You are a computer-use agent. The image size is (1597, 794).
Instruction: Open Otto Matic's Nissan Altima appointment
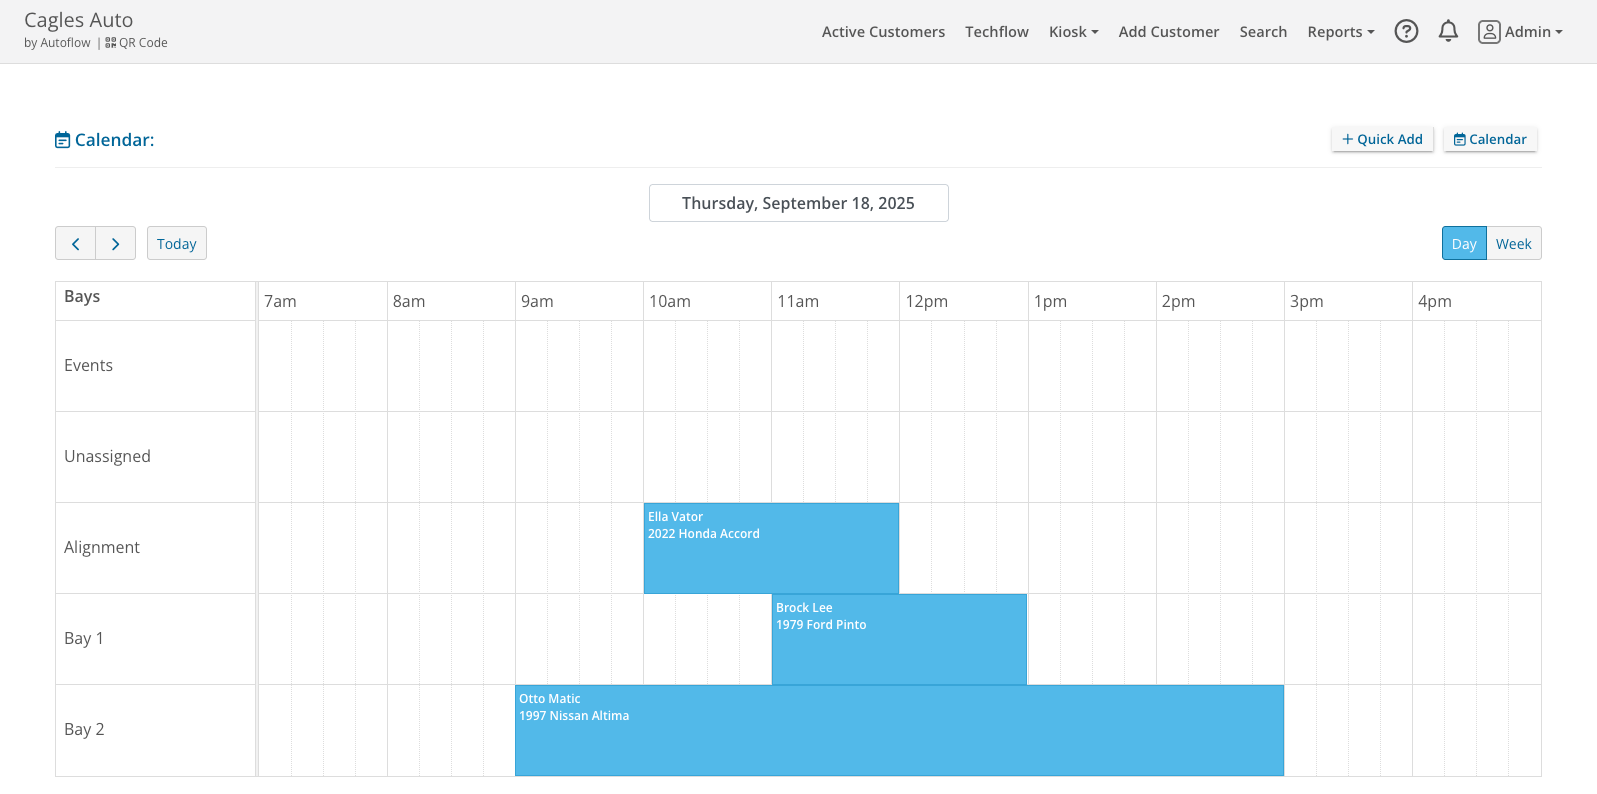point(898,730)
